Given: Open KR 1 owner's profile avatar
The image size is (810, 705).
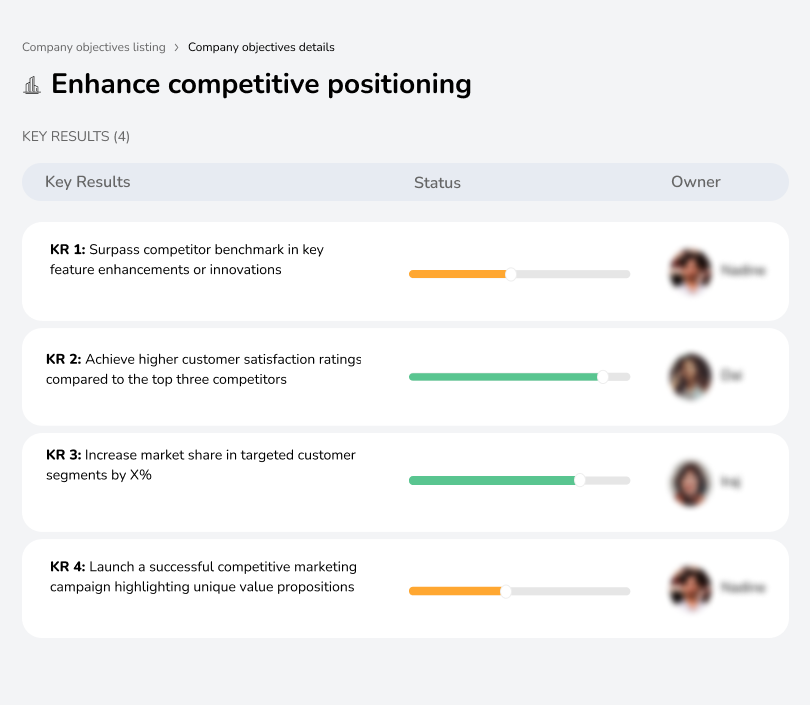Looking at the screenshot, I should (689, 270).
